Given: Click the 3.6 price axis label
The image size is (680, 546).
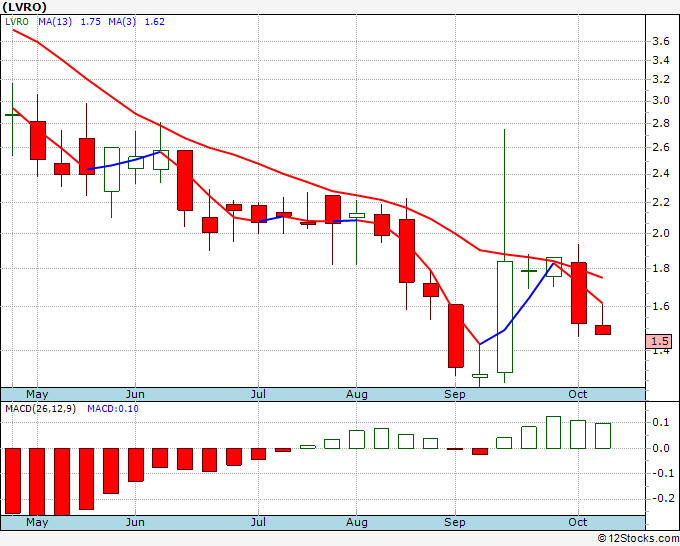Looking at the screenshot, I should (x=661, y=42).
